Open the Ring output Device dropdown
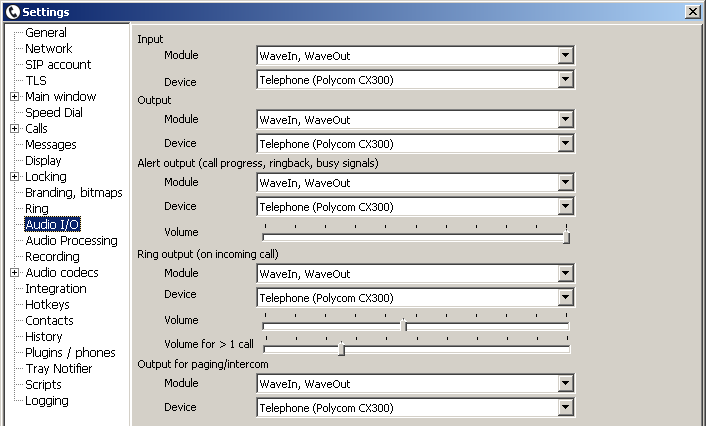The width and height of the screenshot is (706, 426). point(566,298)
